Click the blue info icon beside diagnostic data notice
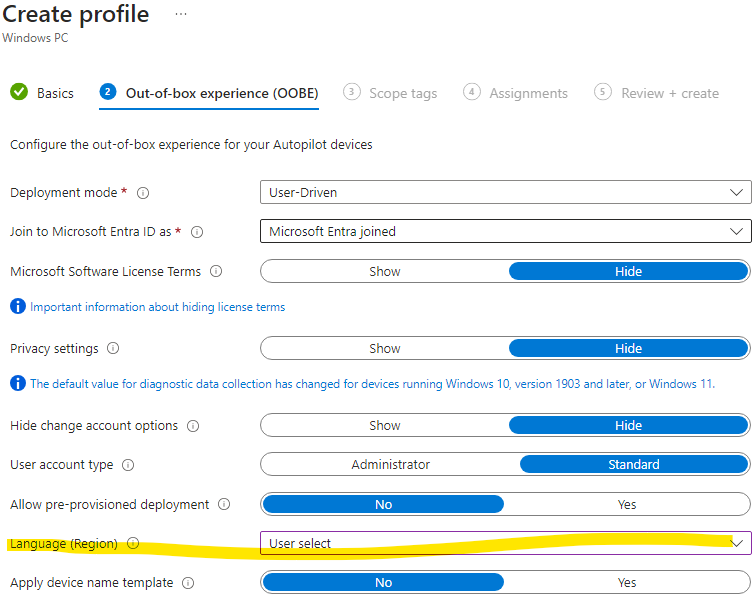Screen dimensions: 756x602 coord(18,383)
